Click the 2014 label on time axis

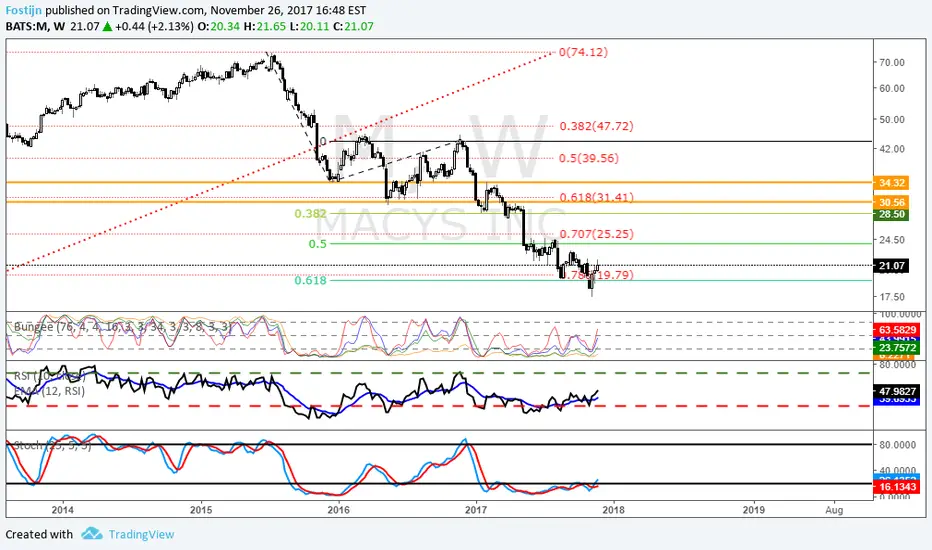(x=62, y=510)
